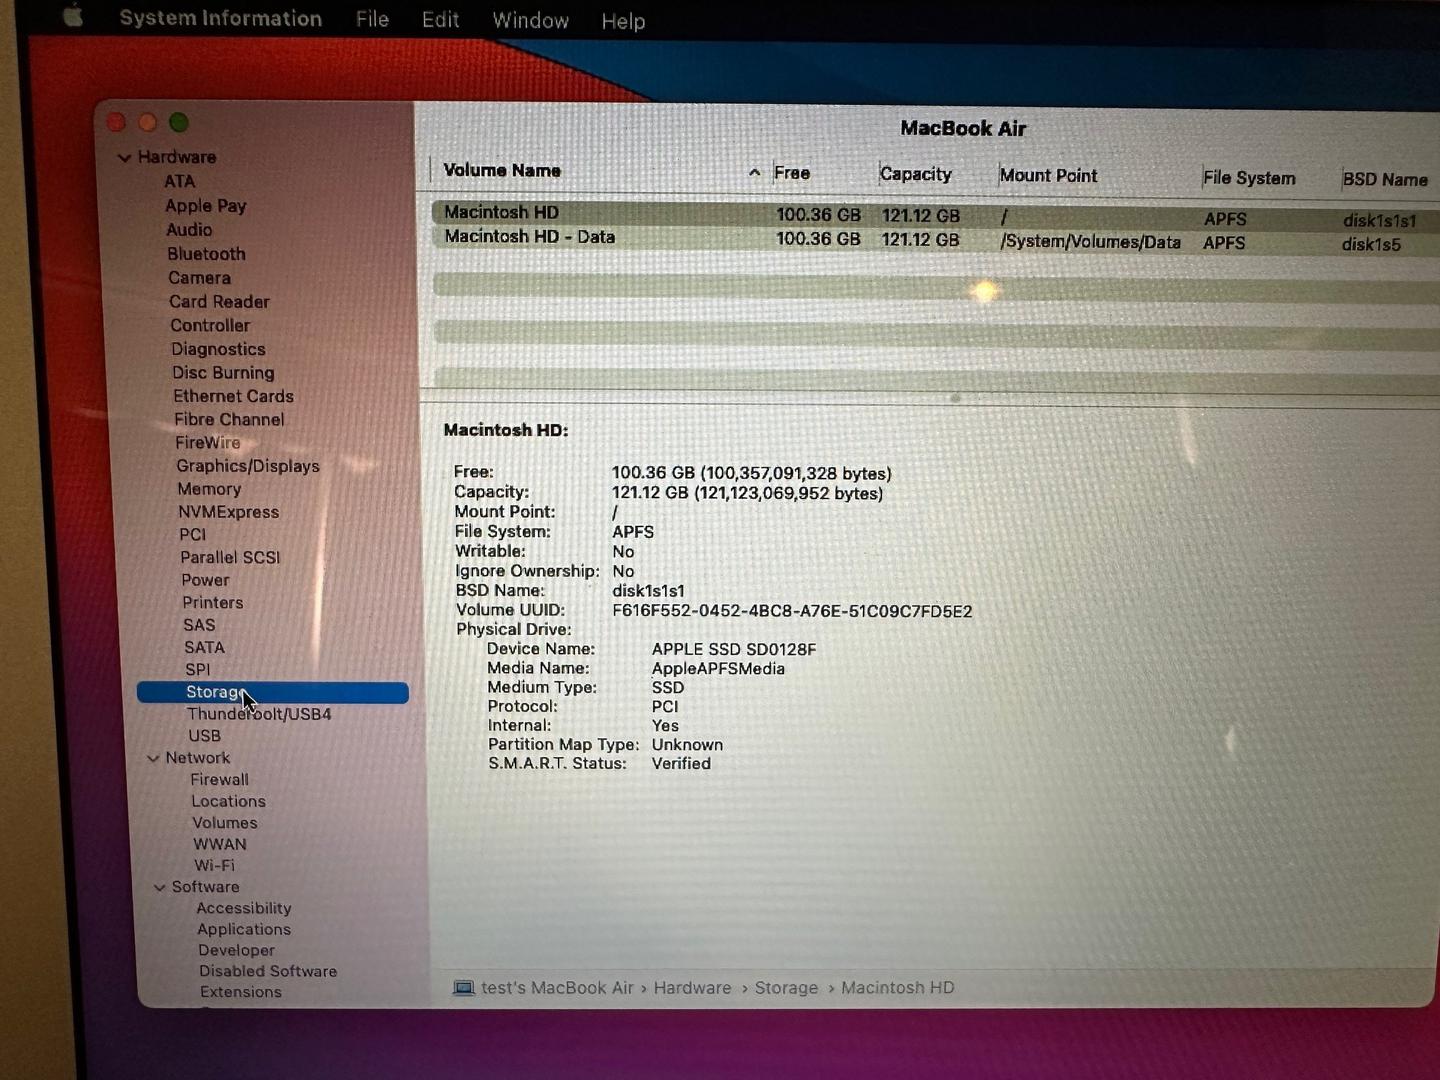1440x1080 pixels.
Task: Select Wi-Fi under Network
Action: coord(214,866)
